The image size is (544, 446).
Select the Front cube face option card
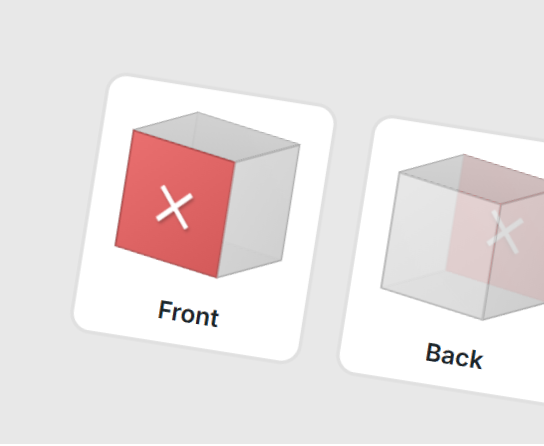click(204, 218)
